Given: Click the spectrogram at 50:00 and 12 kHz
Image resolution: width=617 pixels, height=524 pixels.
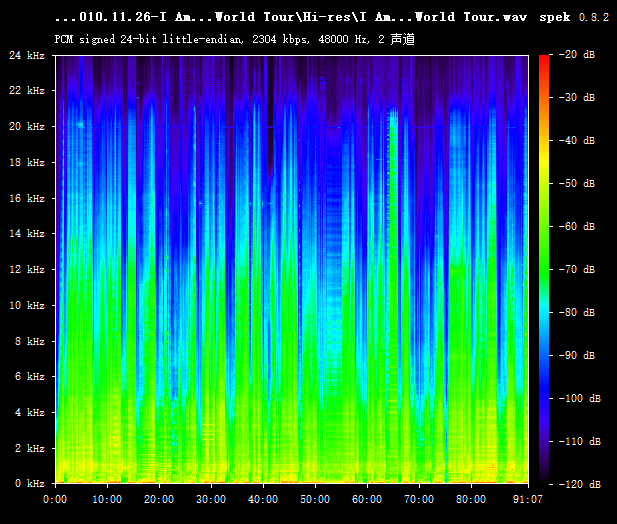Looking at the screenshot, I should coord(315,269).
